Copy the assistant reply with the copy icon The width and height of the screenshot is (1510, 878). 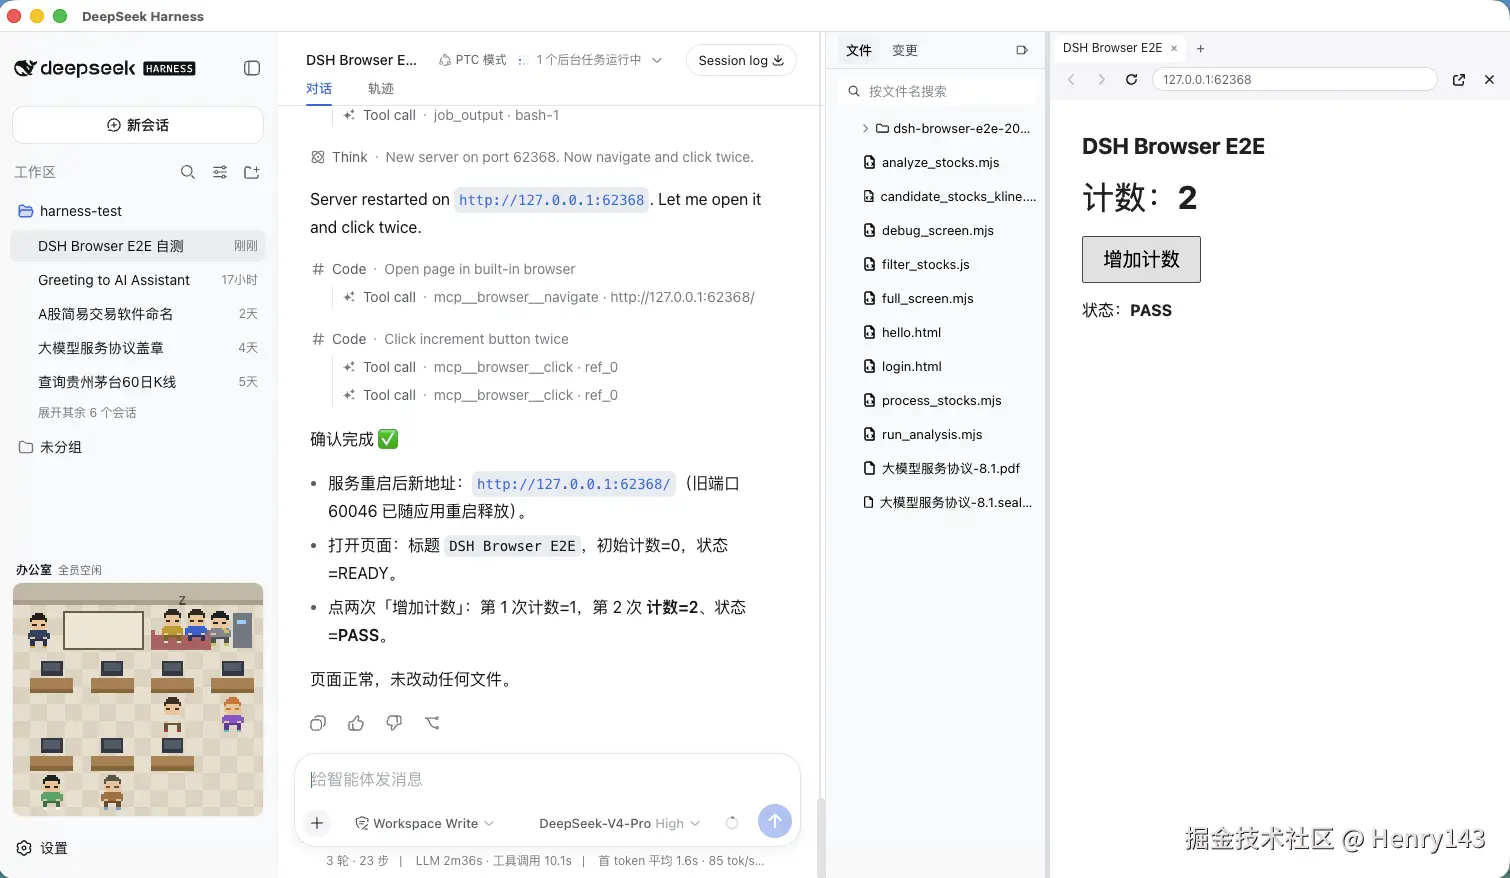(x=318, y=723)
